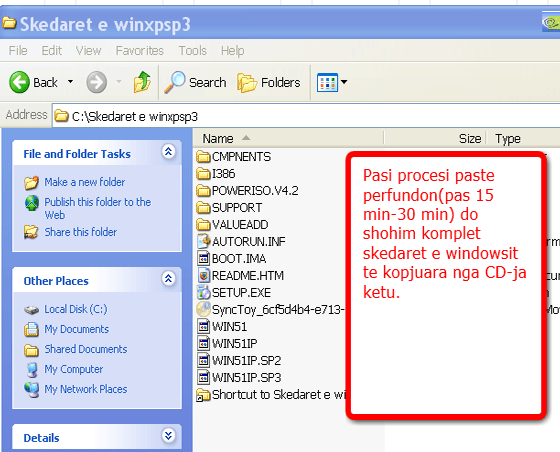The height and width of the screenshot is (452, 560).
Task: Select Shortcut to Skedaret shortcut icon
Action: click(x=204, y=395)
